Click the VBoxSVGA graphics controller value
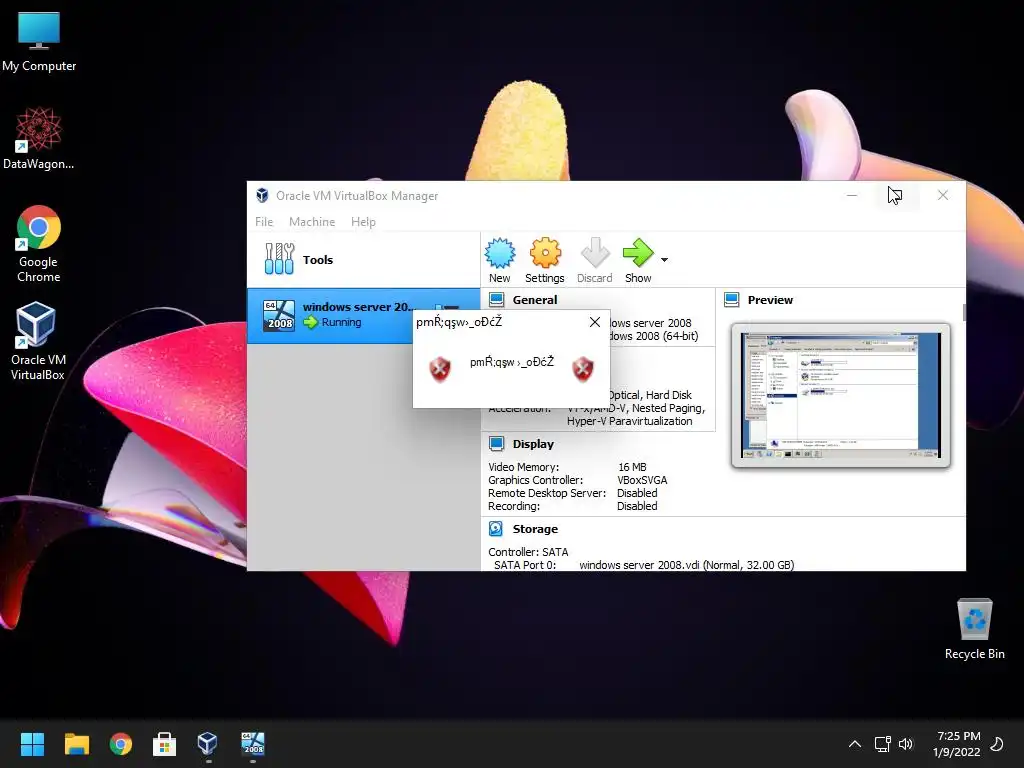Image resolution: width=1024 pixels, height=768 pixels. point(642,480)
